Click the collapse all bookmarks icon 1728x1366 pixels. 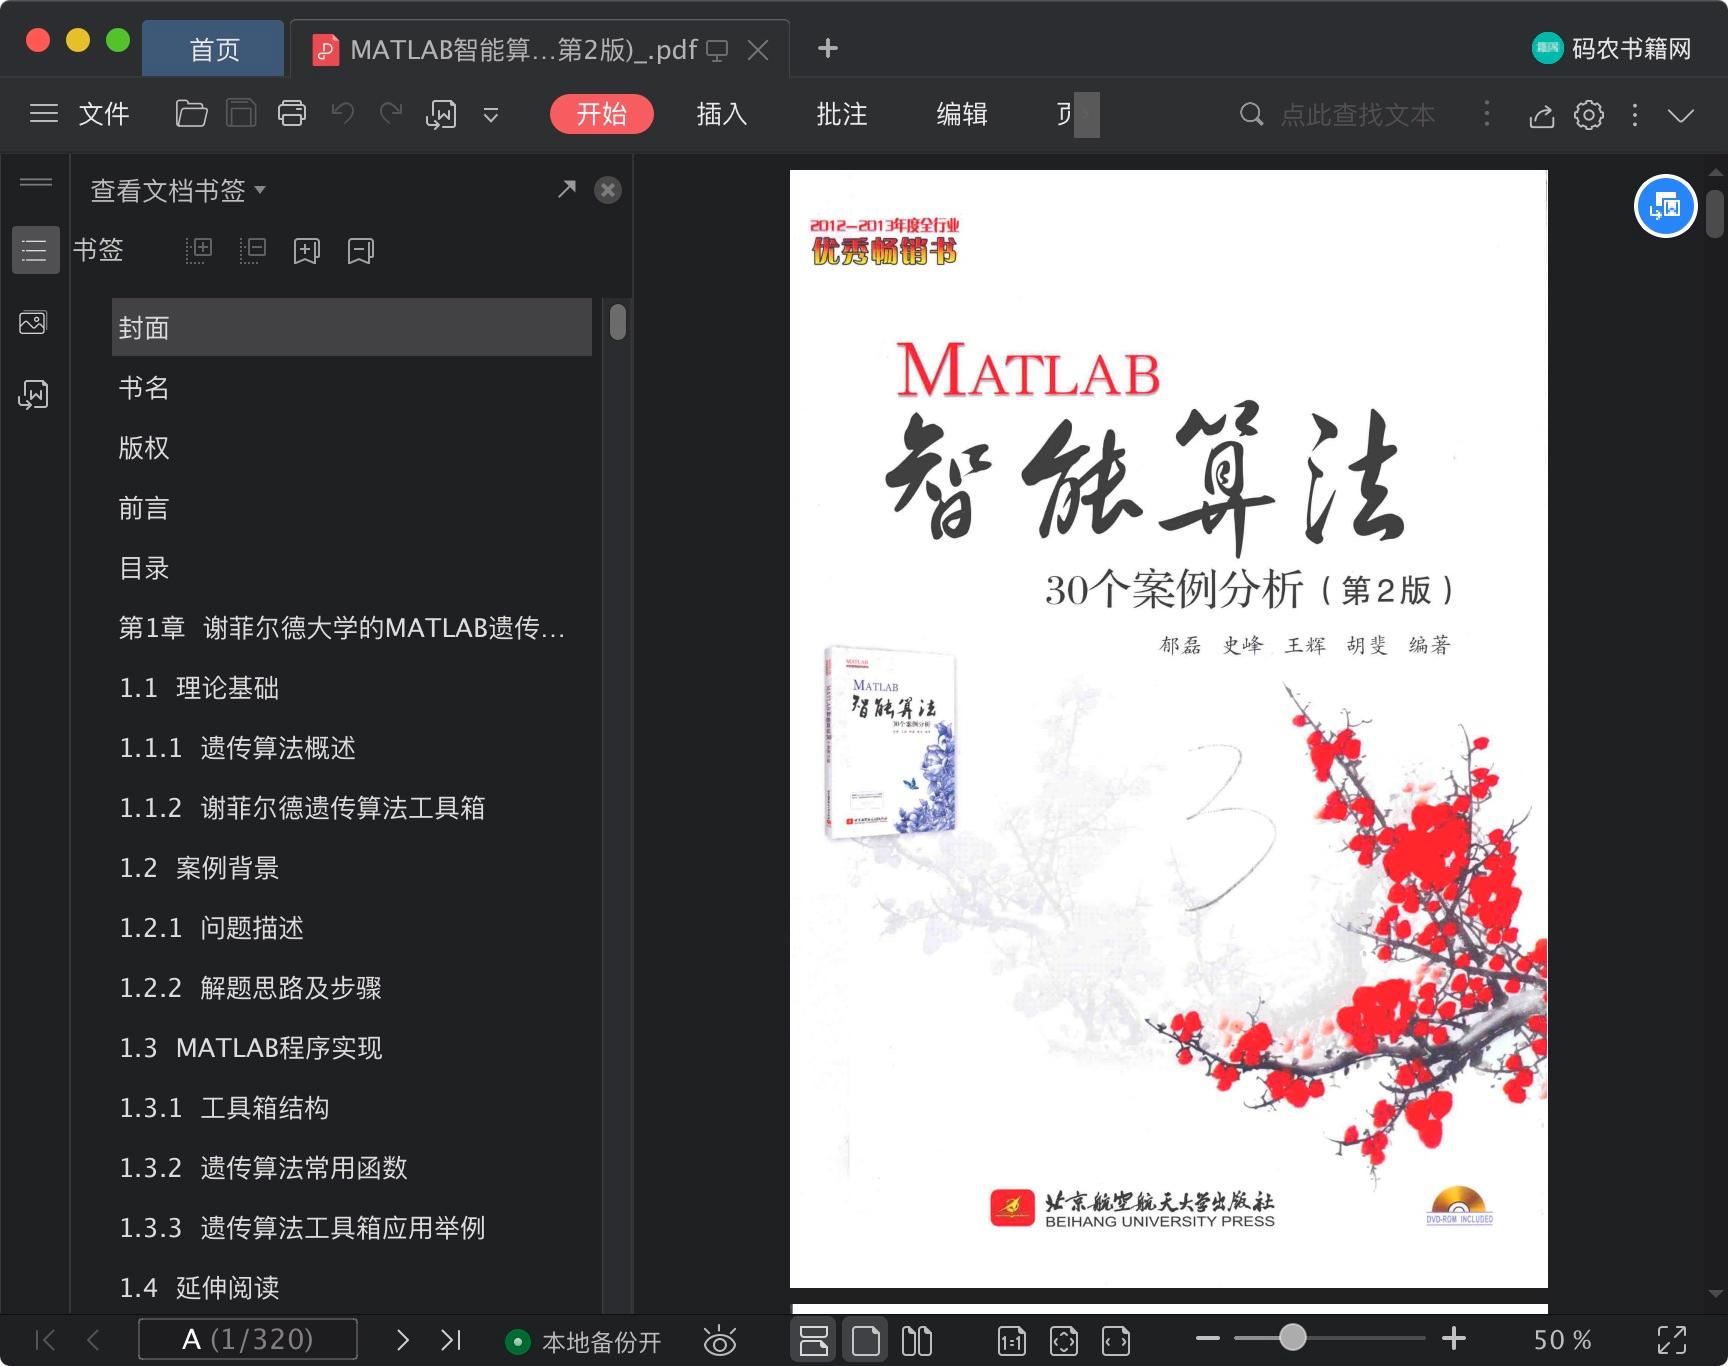click(x=253, y=250)
